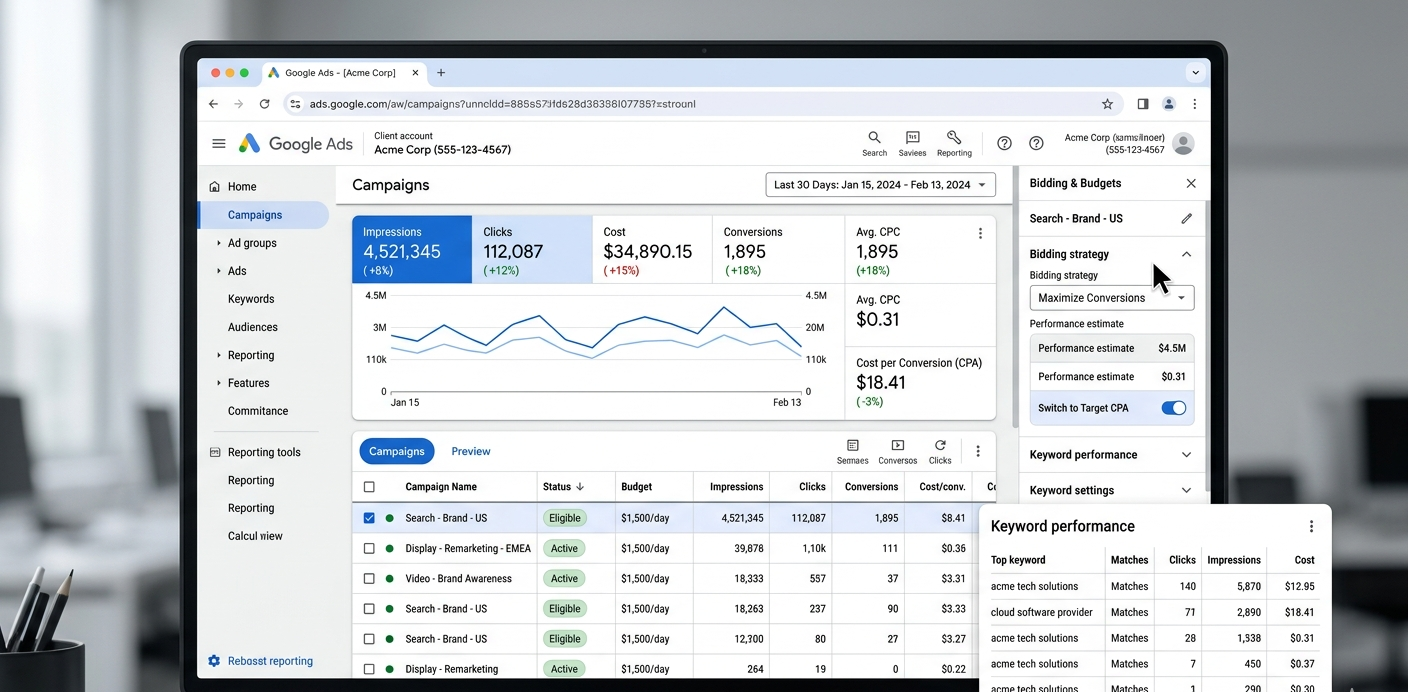Click the pencil edit icon beside Search - Brand - US
The image size is (1408, 692).
click(1186, 218)
